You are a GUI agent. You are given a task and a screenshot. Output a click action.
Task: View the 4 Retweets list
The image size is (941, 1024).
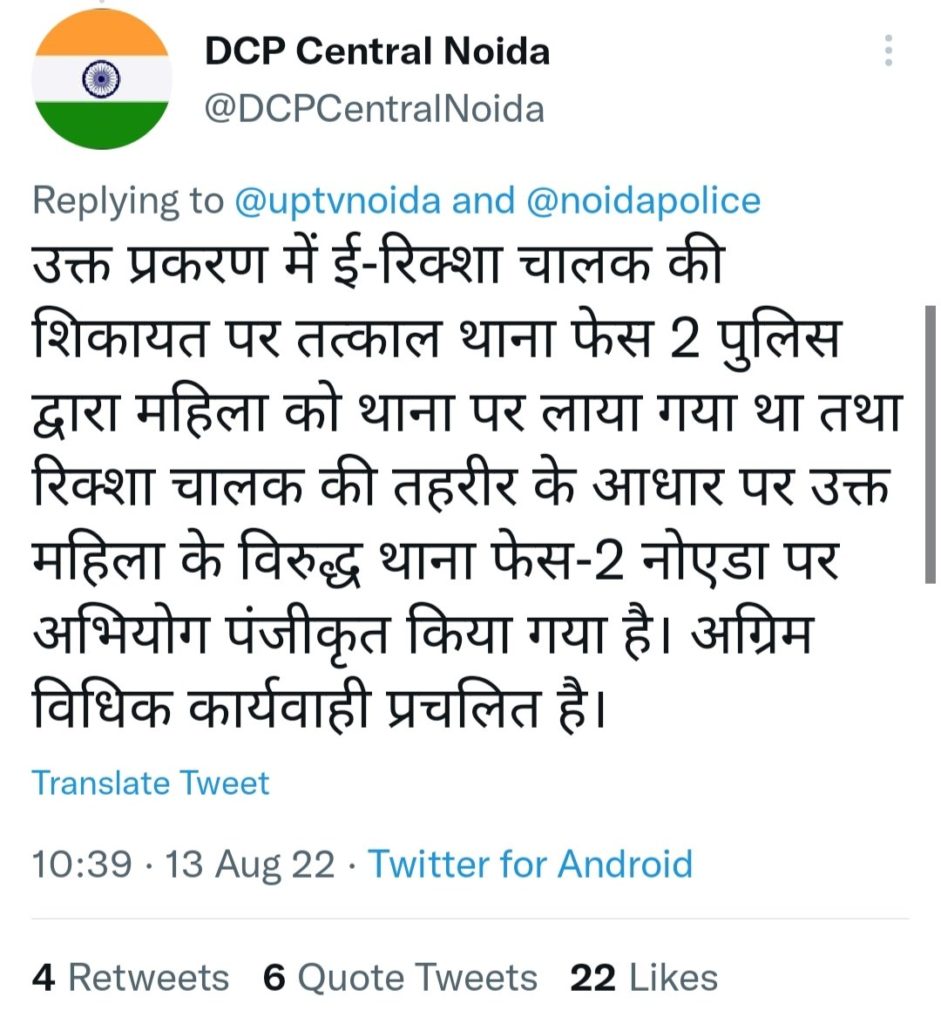[x=130, y=977]
